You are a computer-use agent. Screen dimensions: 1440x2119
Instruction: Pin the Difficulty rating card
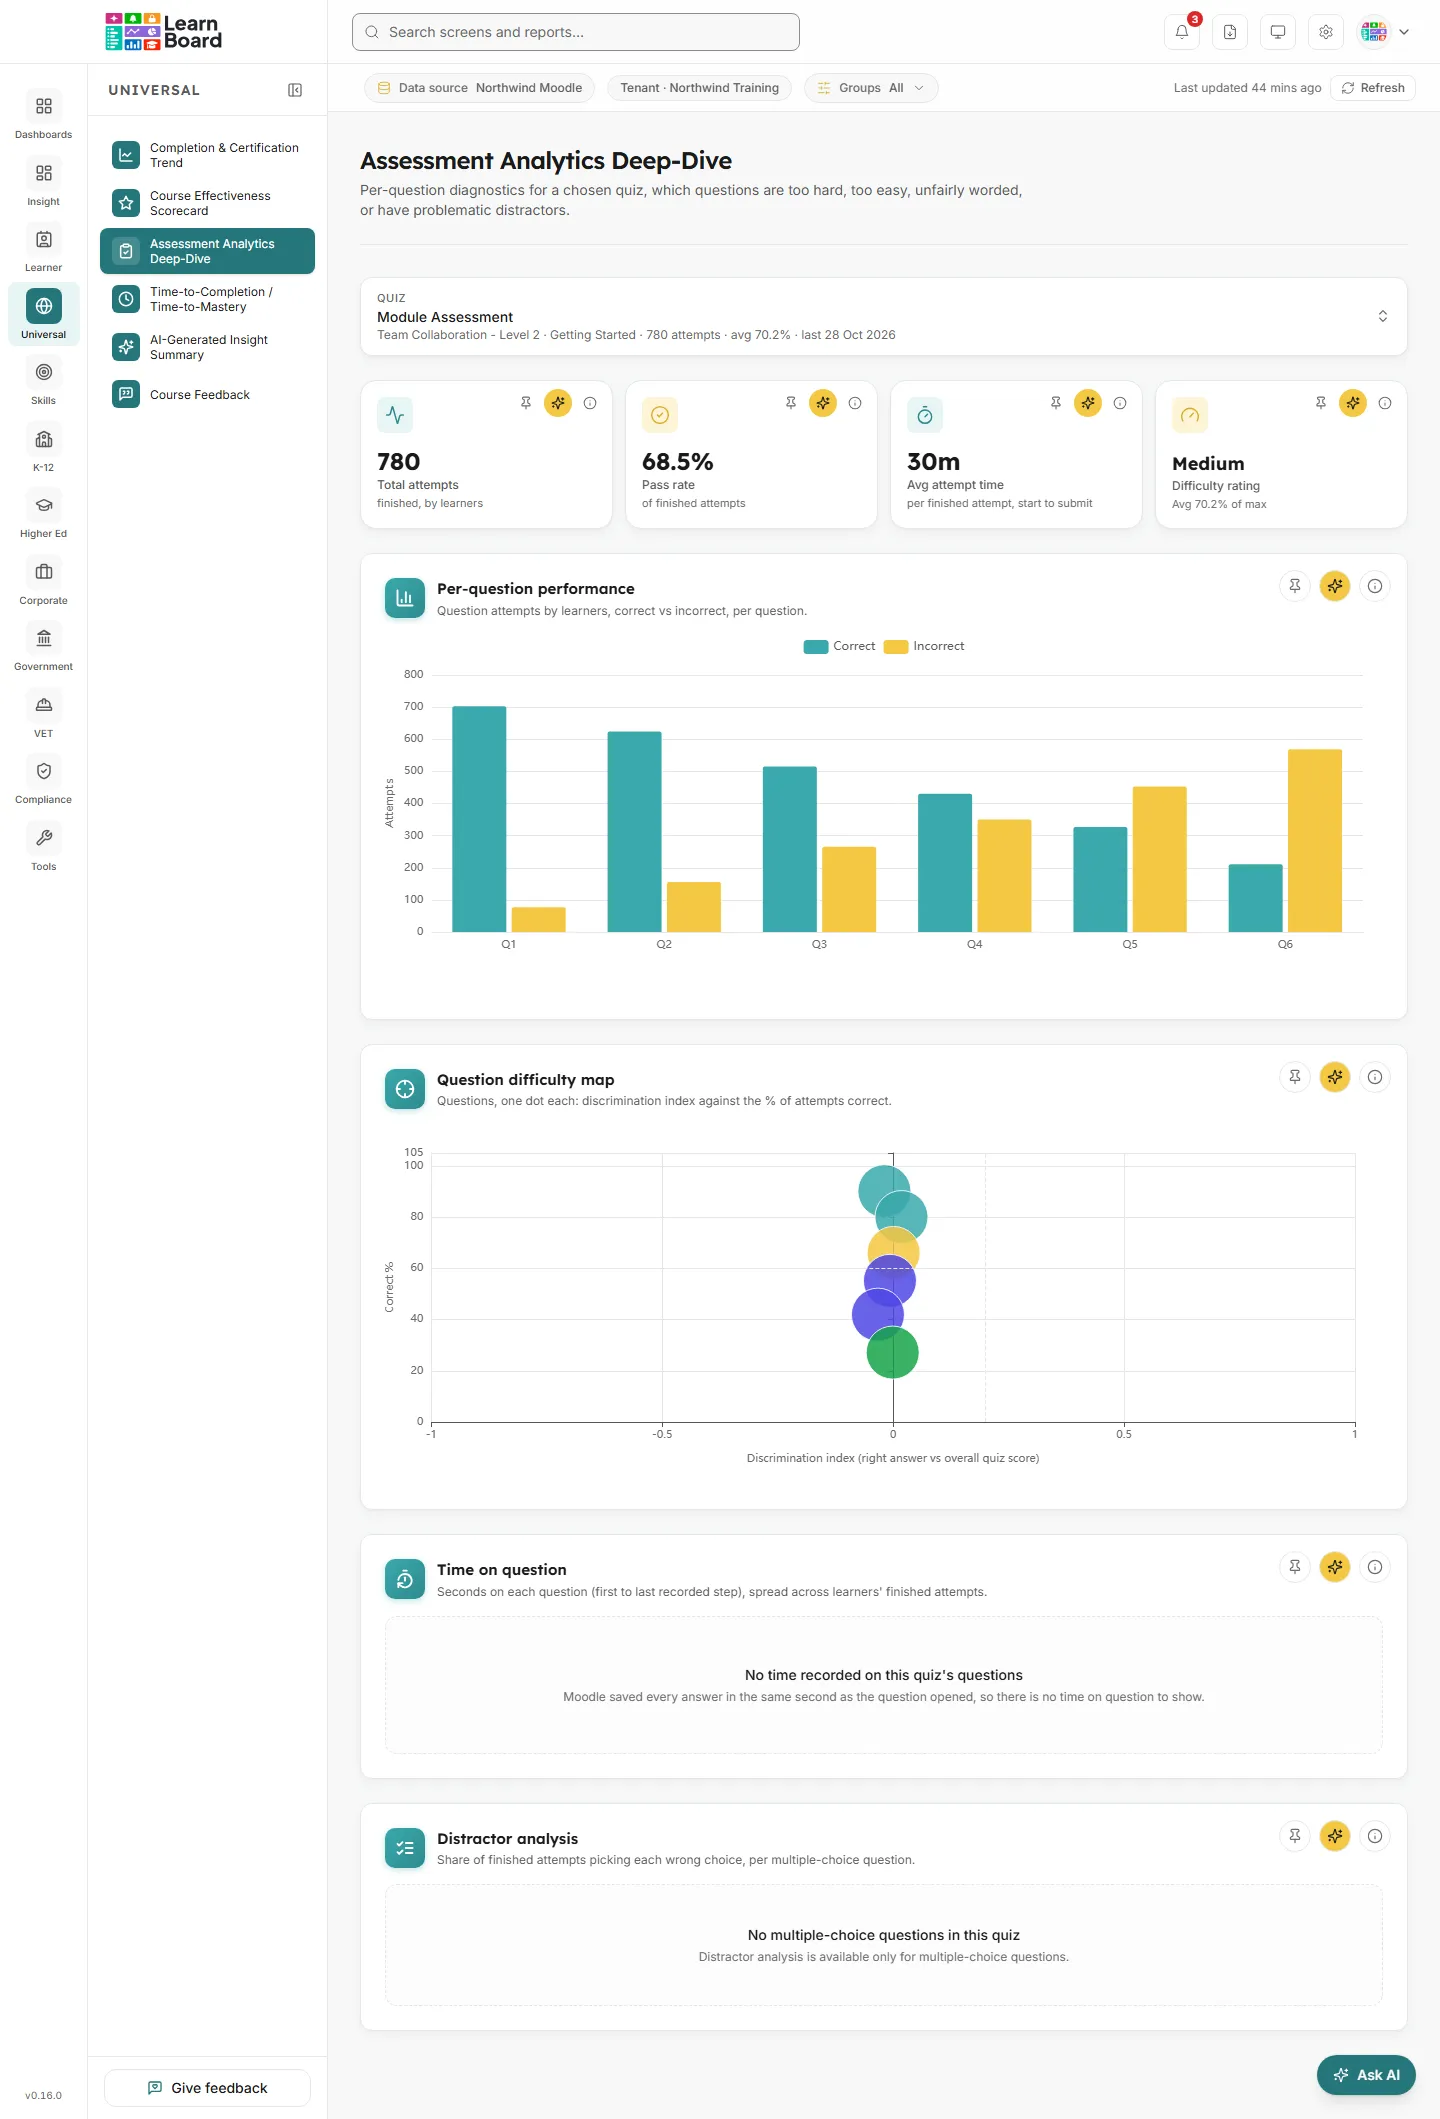[1321, 403]
